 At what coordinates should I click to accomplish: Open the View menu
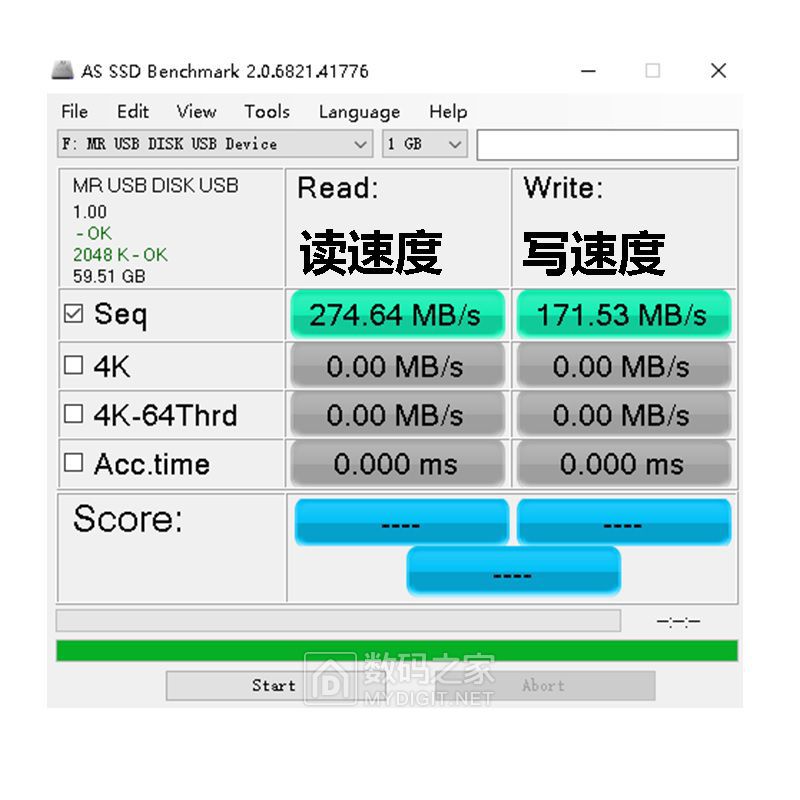(x=196, y=111)
